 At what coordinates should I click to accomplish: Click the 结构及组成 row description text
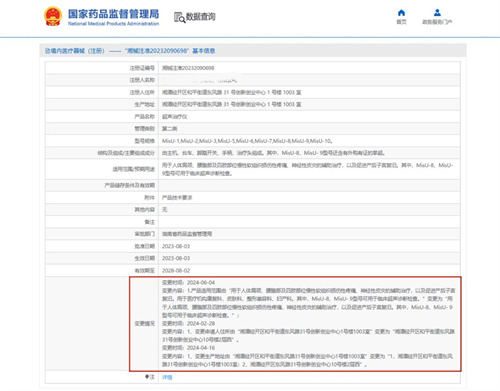click(x=273, y=153)
